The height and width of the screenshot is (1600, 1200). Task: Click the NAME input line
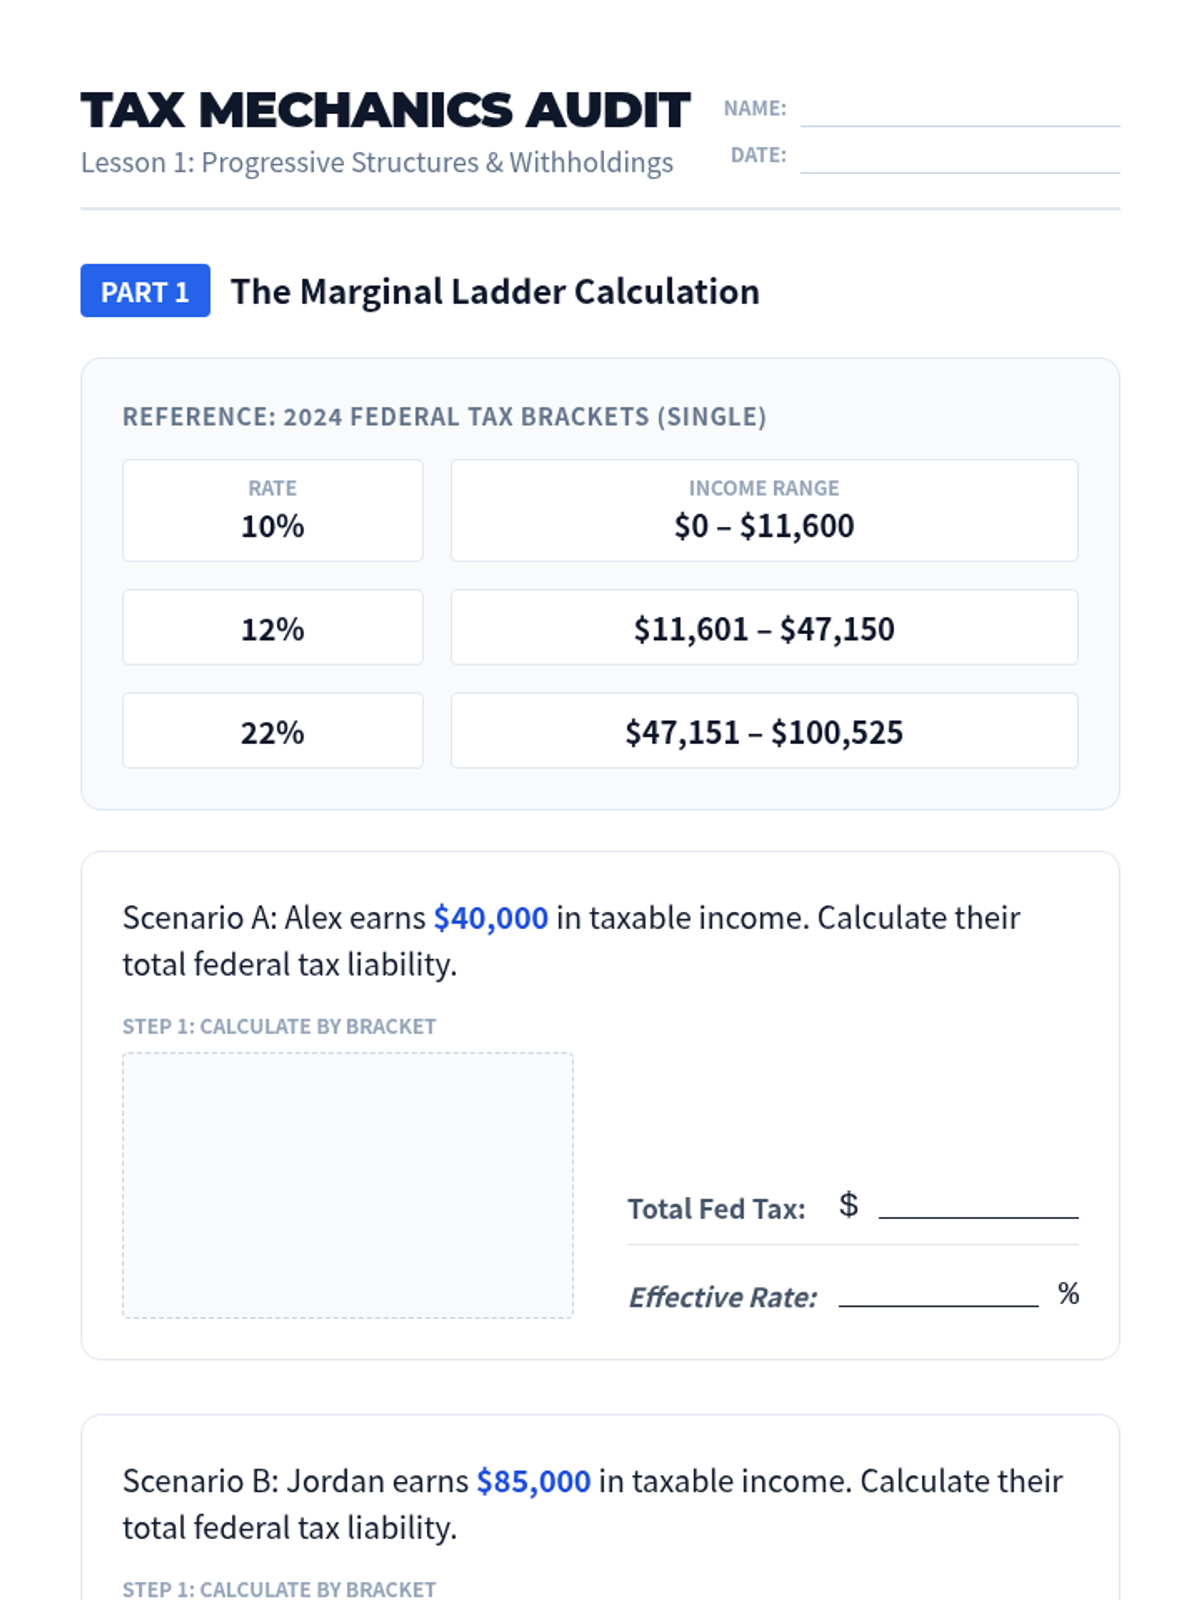pos(960,110)
